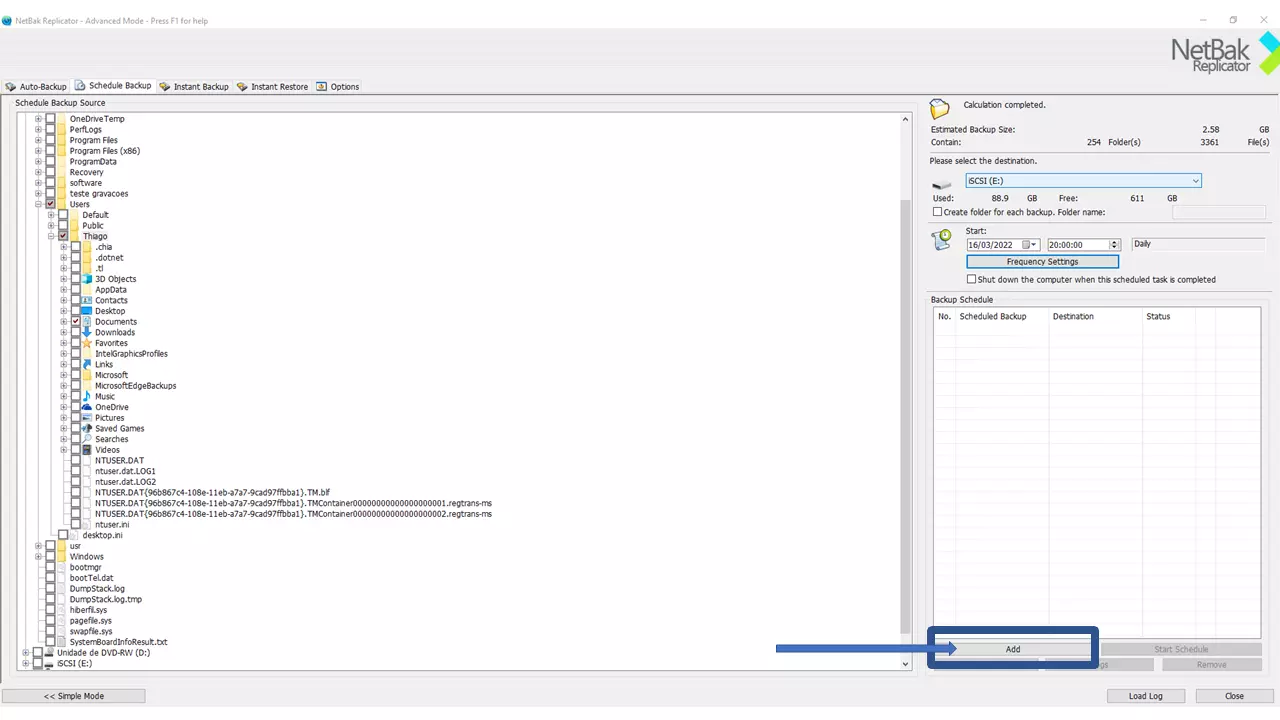Expand the Windows folder node
1280x720 pixels.
tap(38, 557)
